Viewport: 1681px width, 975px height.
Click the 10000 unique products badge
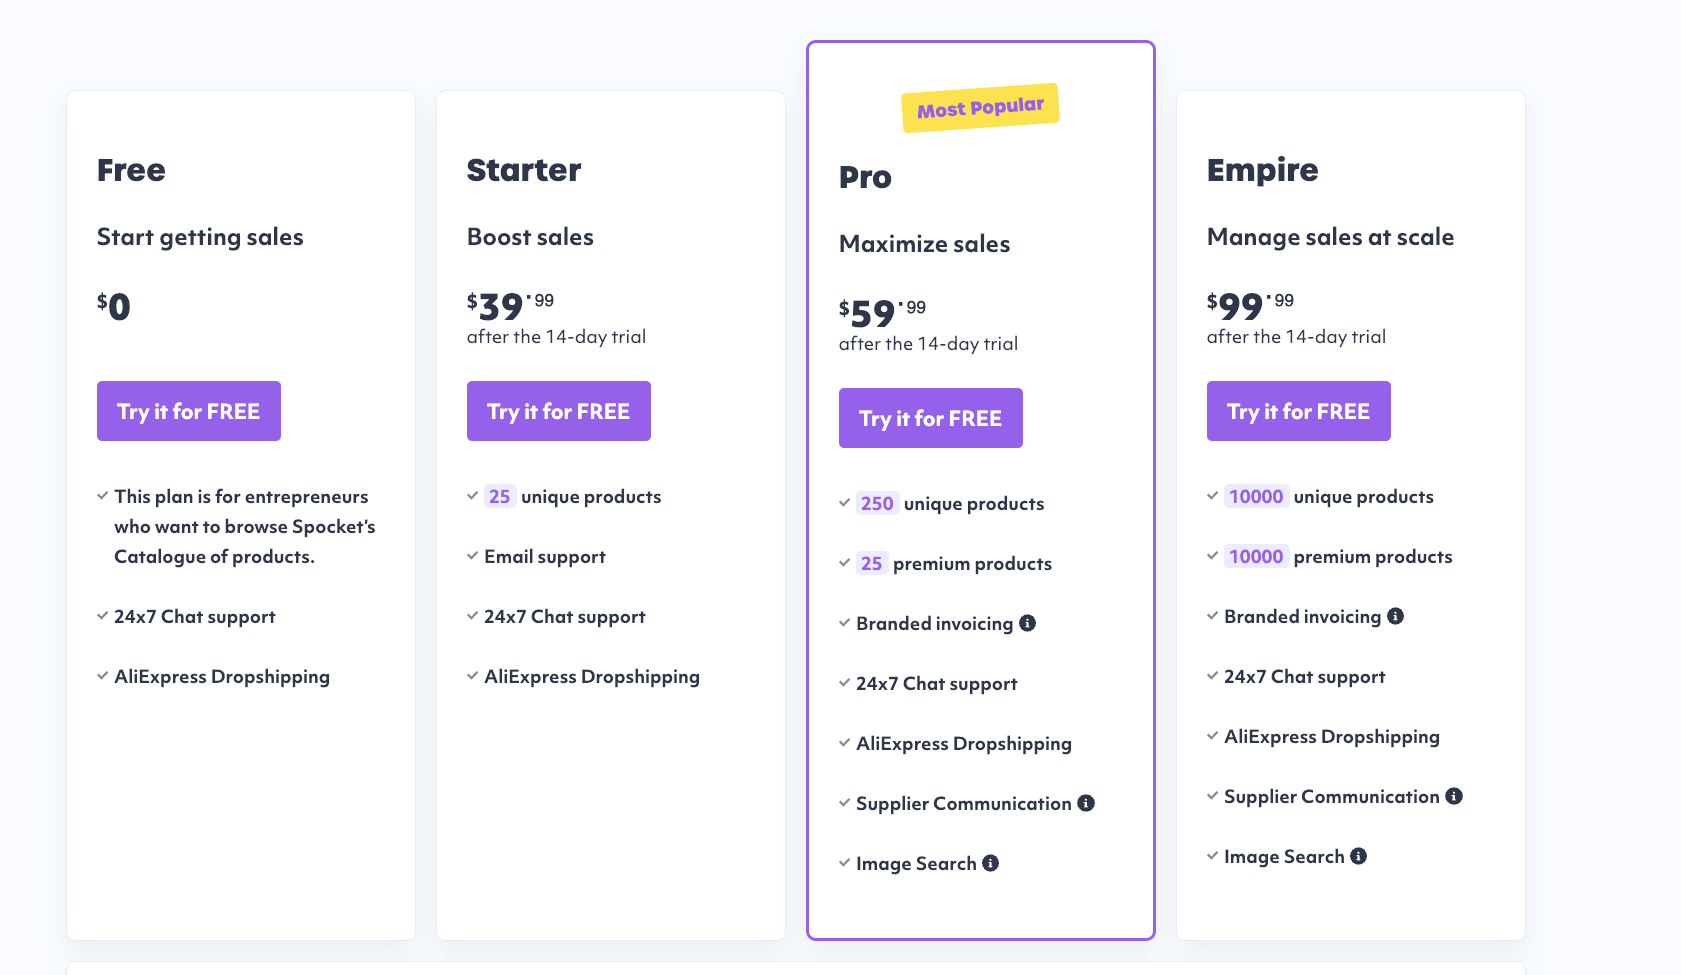tap(1255, 495)
